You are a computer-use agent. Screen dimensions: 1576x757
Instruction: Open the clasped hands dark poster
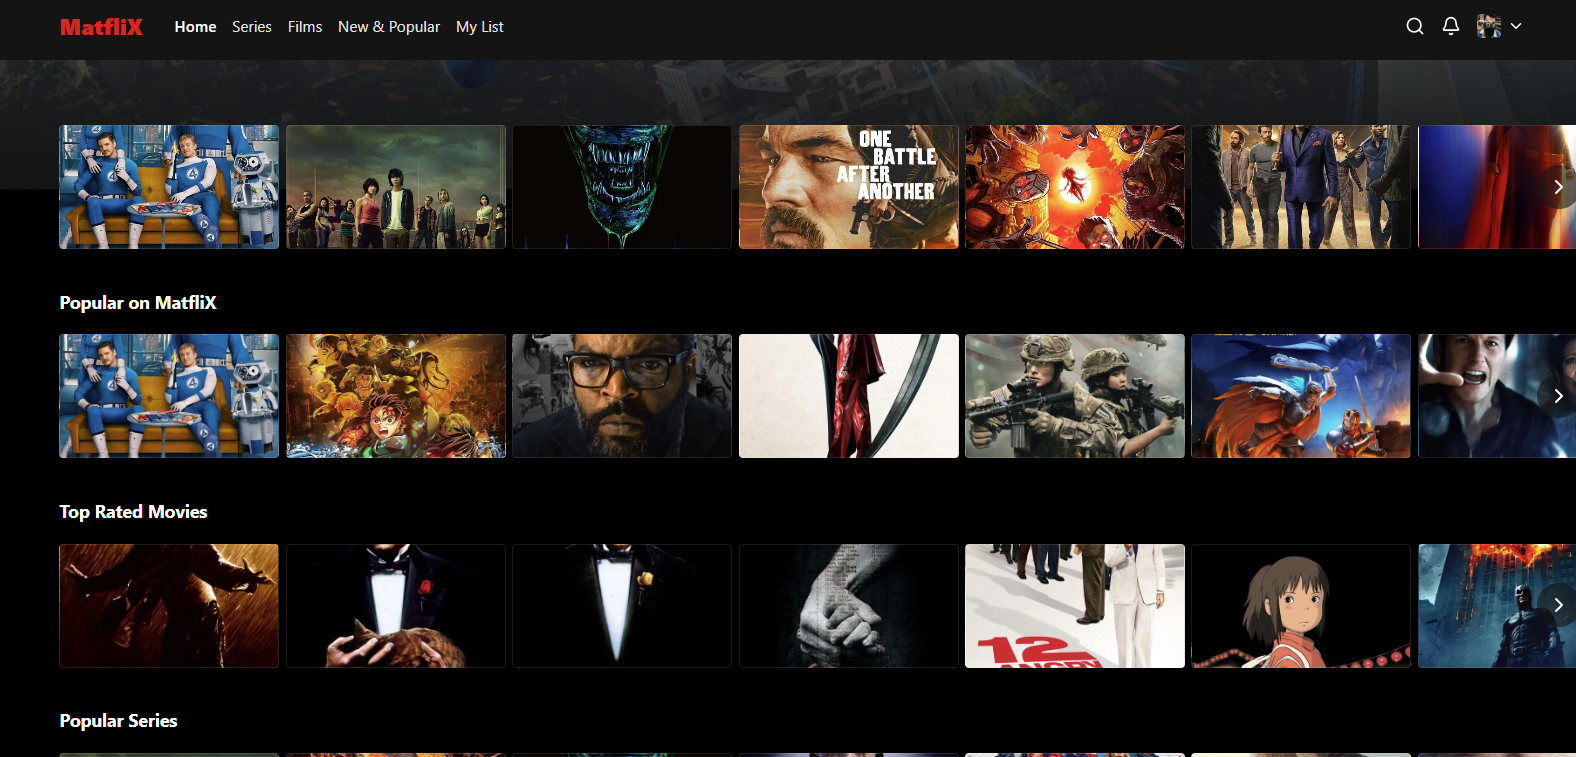[x=849, y=606]
